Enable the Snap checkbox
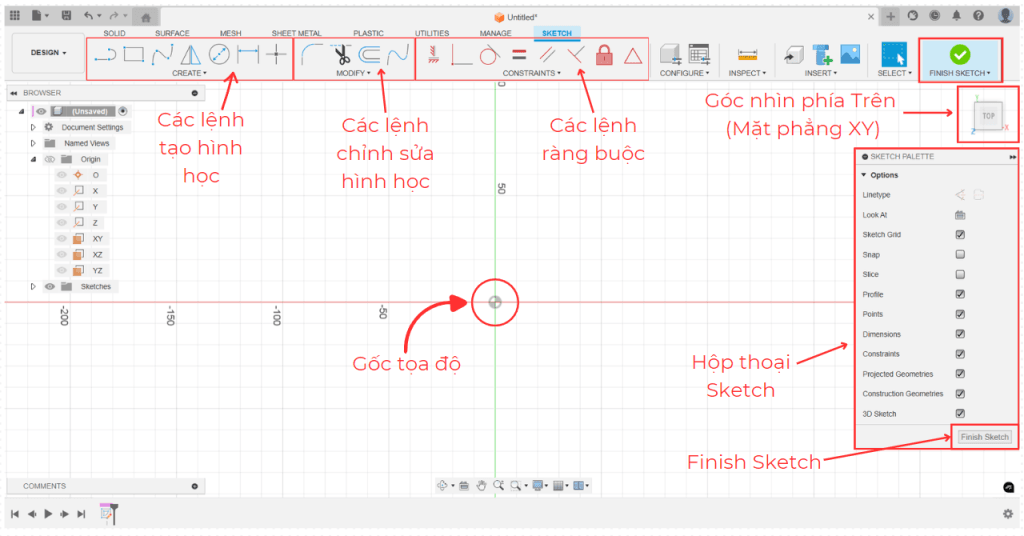 click(x=960, y=255)
